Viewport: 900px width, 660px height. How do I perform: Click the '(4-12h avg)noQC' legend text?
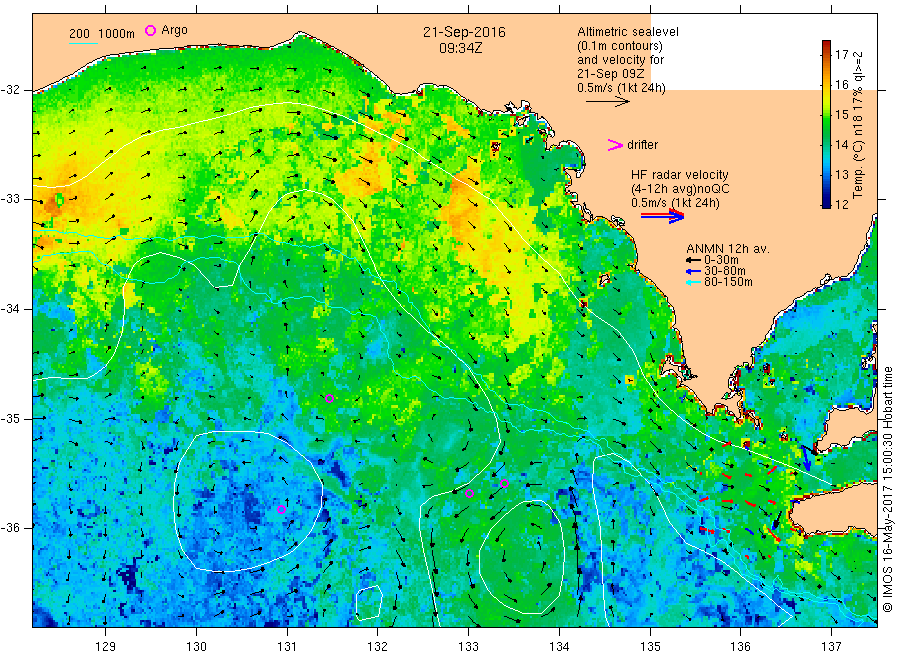(680, 189)
